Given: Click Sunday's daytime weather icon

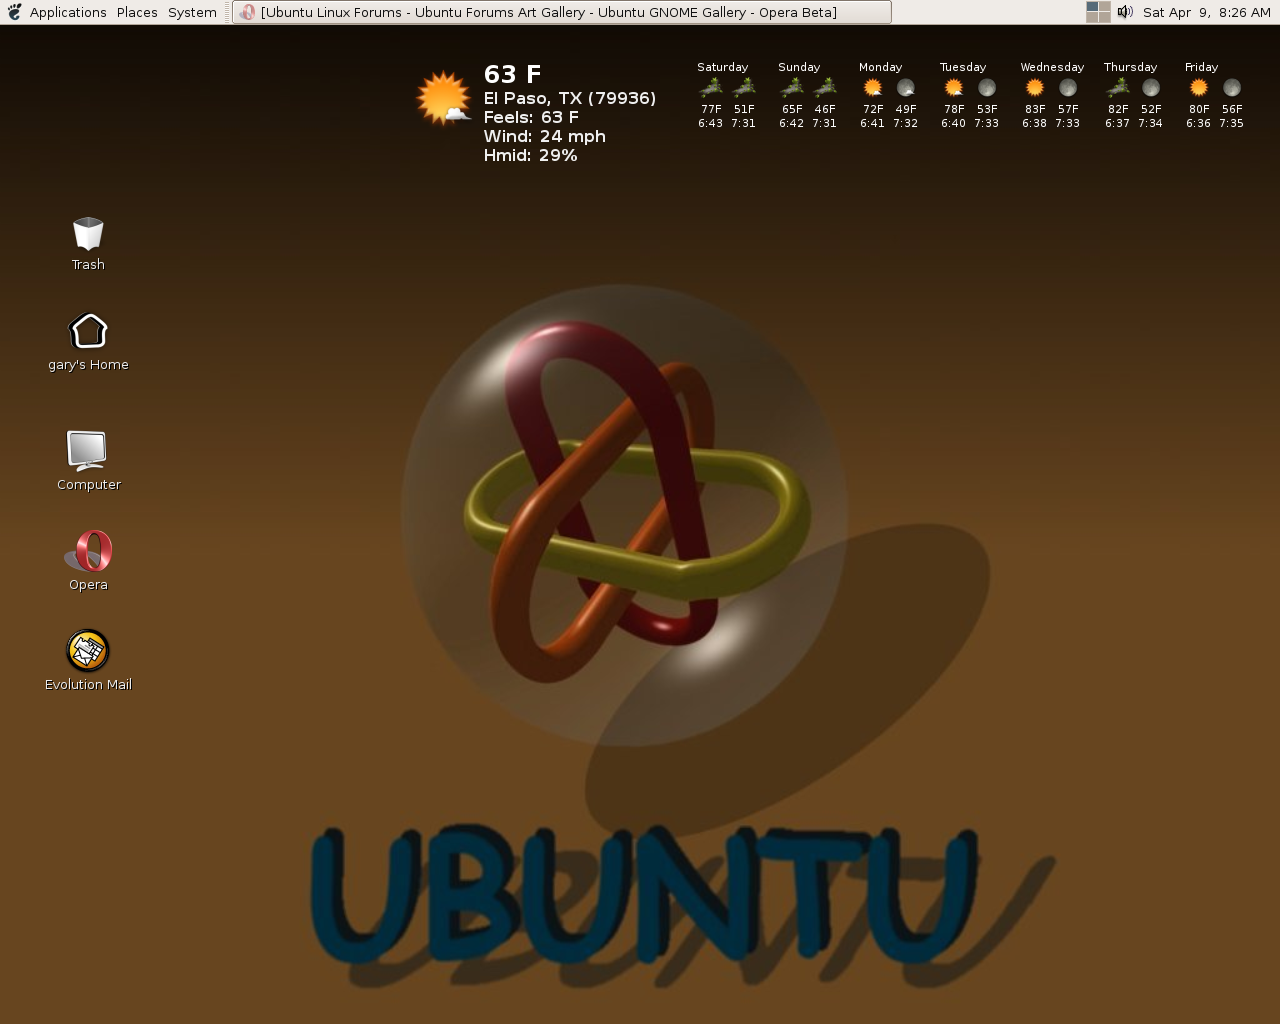Looking at the screenshot, I should [792, 88].
